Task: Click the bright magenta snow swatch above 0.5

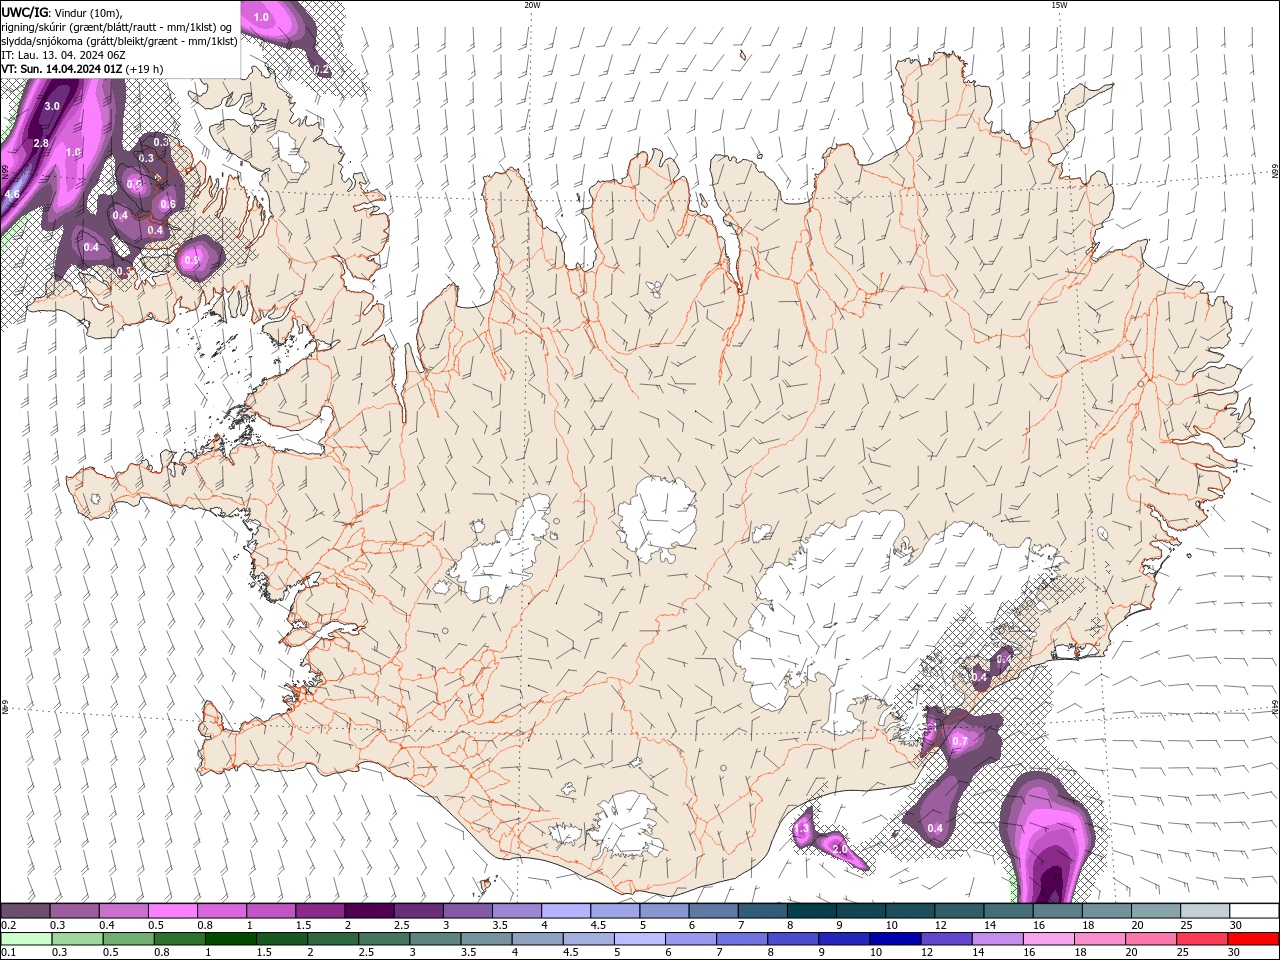Action: point(172,911)
